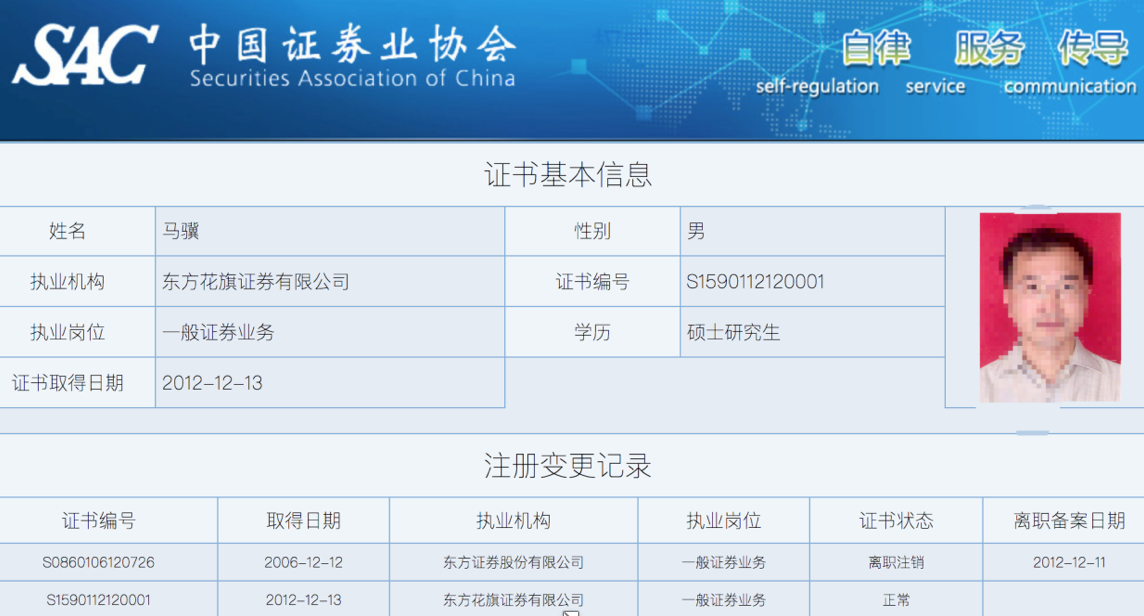Click certificate number S0860106120726
This screenshot has height=616, width=1144.
tap(98, 563)
